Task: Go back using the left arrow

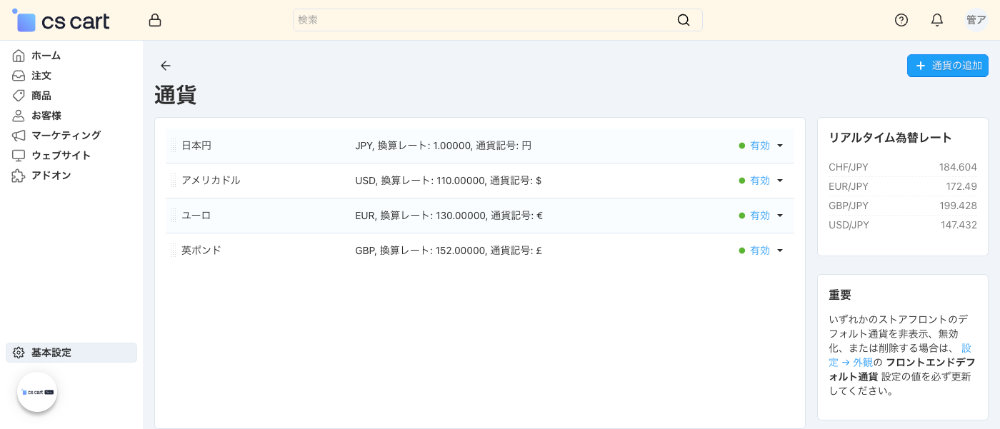Action: tap(166, 66)
